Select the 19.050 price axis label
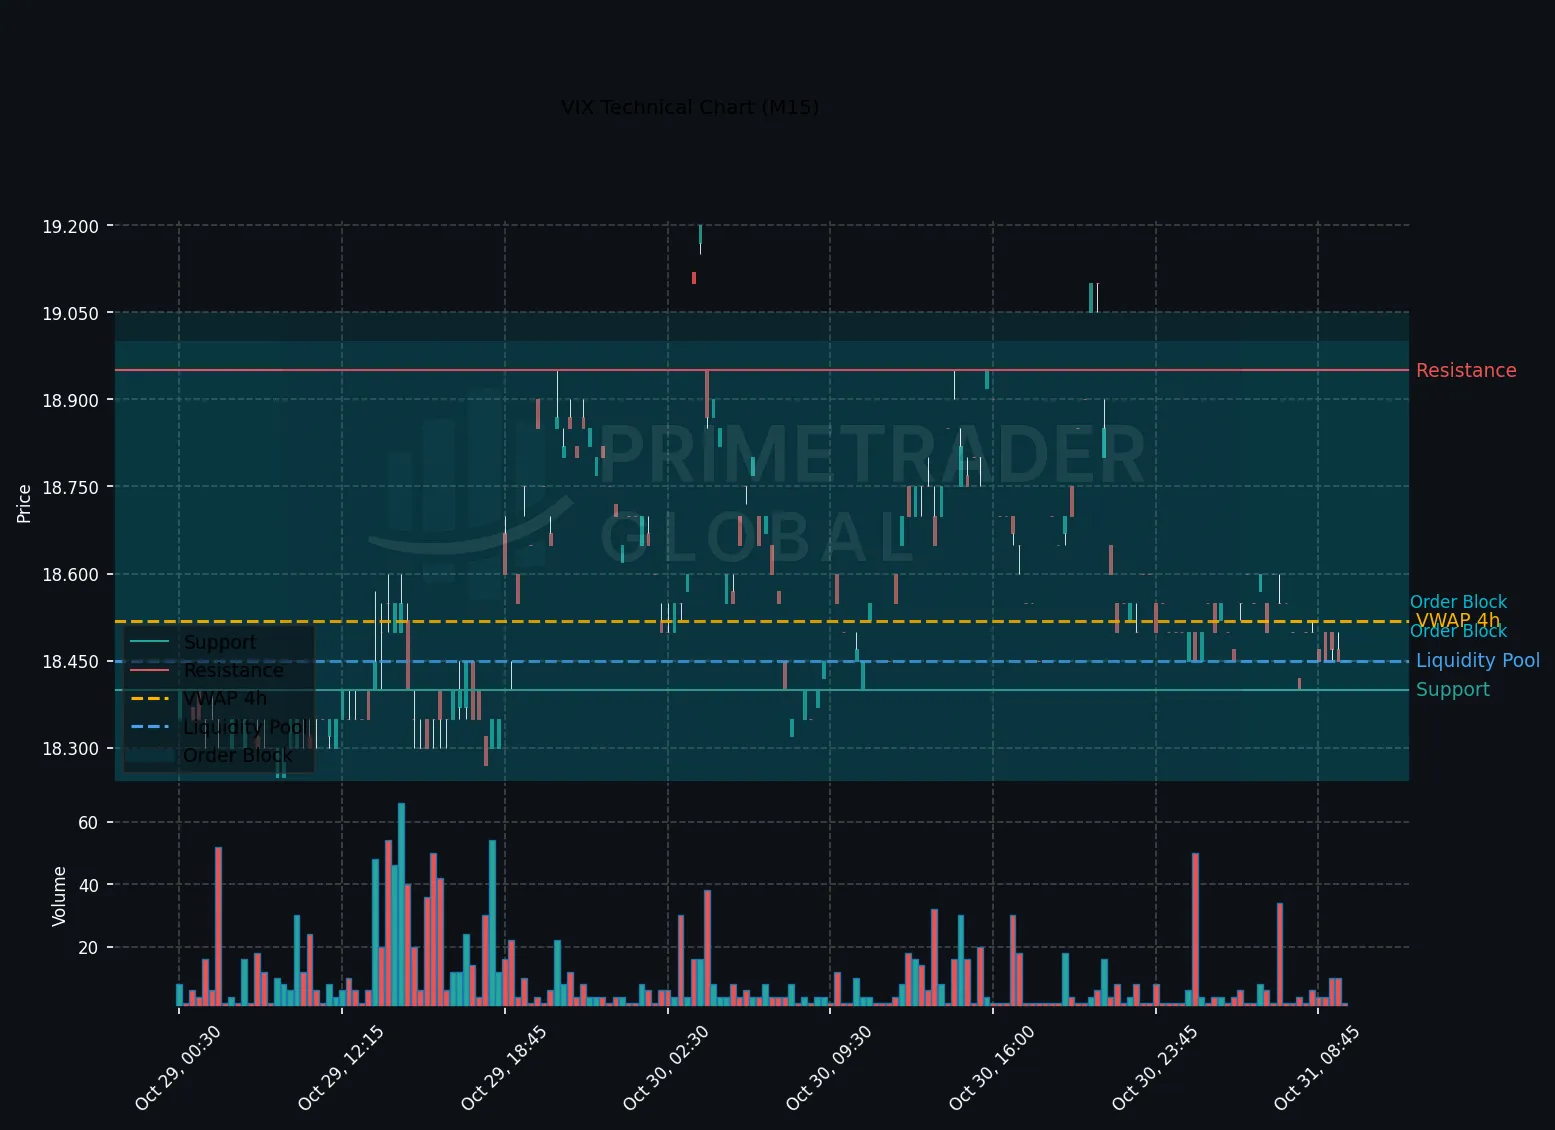 pos(70,314)
